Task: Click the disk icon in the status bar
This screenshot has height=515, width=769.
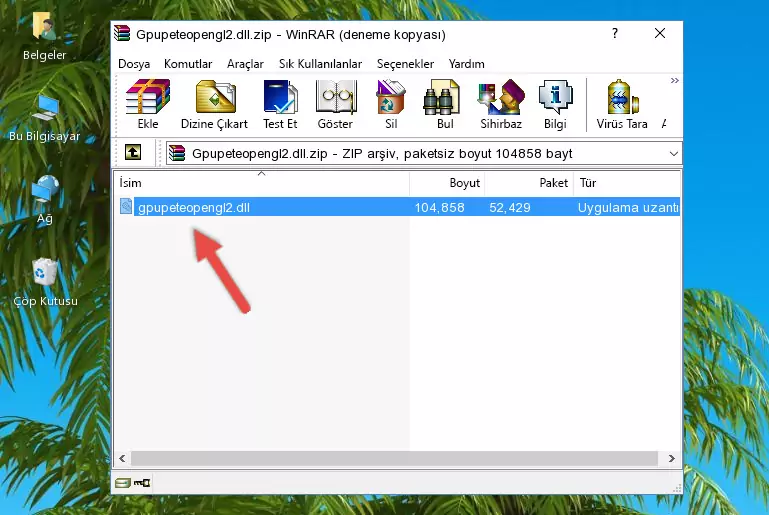Action: tap(123, 483)
